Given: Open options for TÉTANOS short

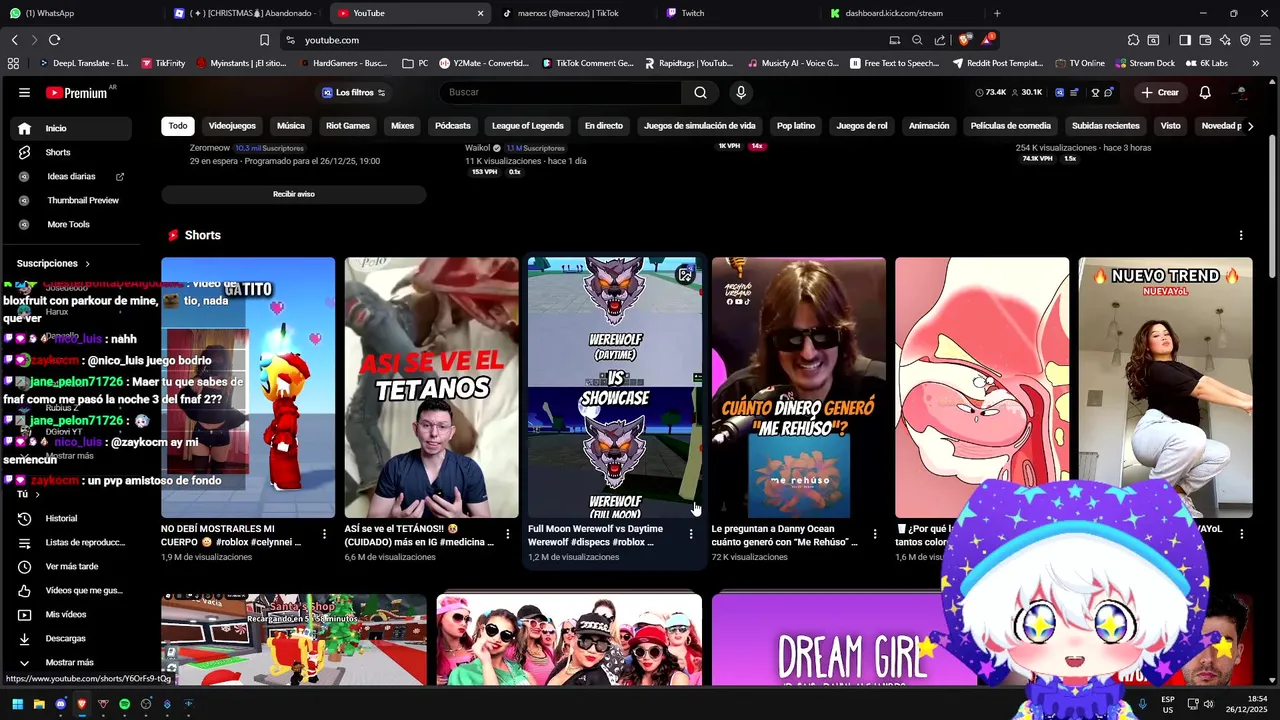Looking at the screenshot, I should coord(507,534).
